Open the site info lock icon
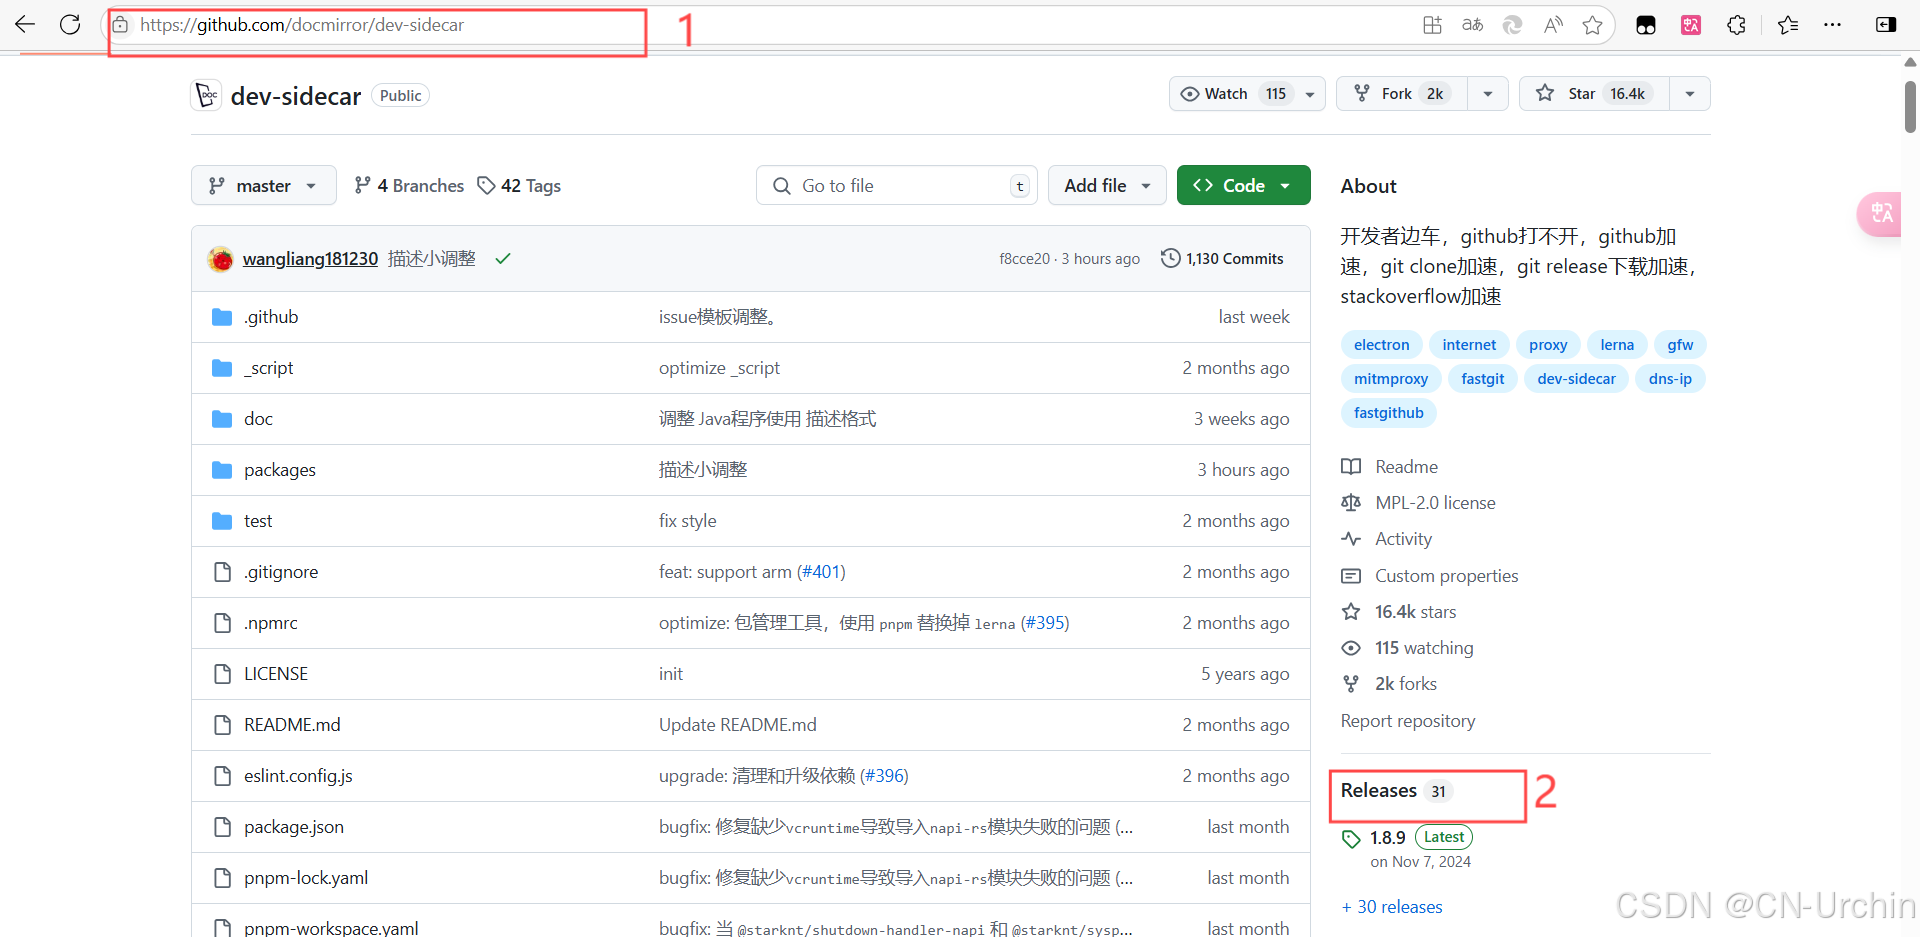 (120, 24)
